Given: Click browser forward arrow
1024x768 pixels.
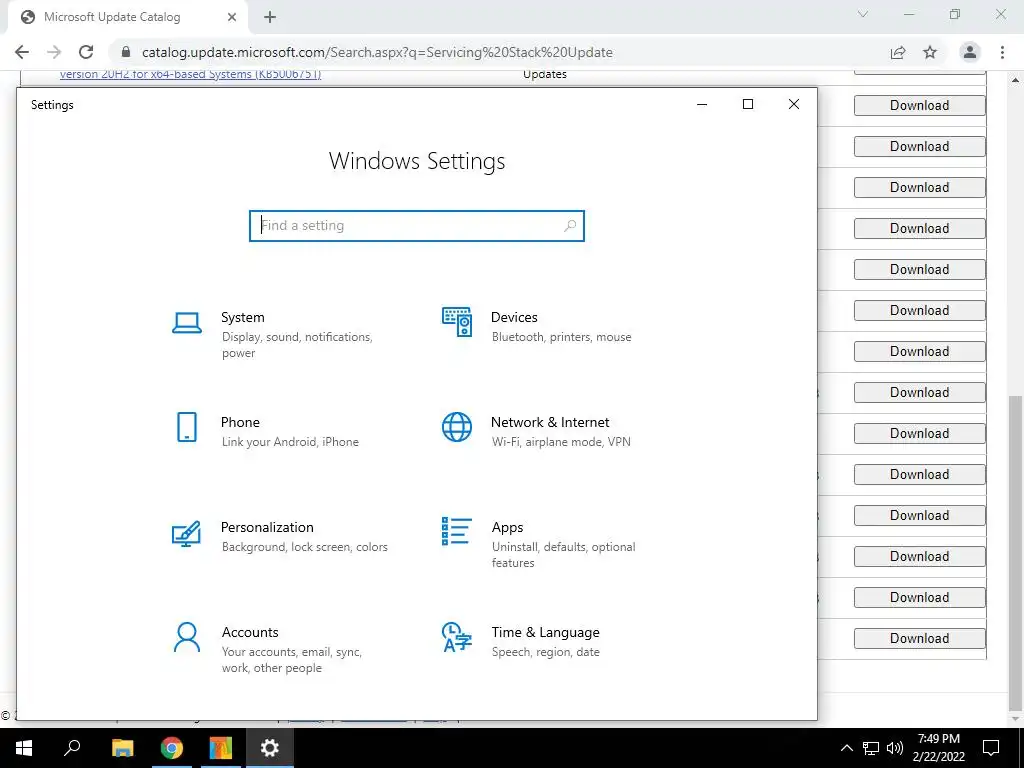Looking at the screenshot, I should click(x=54, y=52).
